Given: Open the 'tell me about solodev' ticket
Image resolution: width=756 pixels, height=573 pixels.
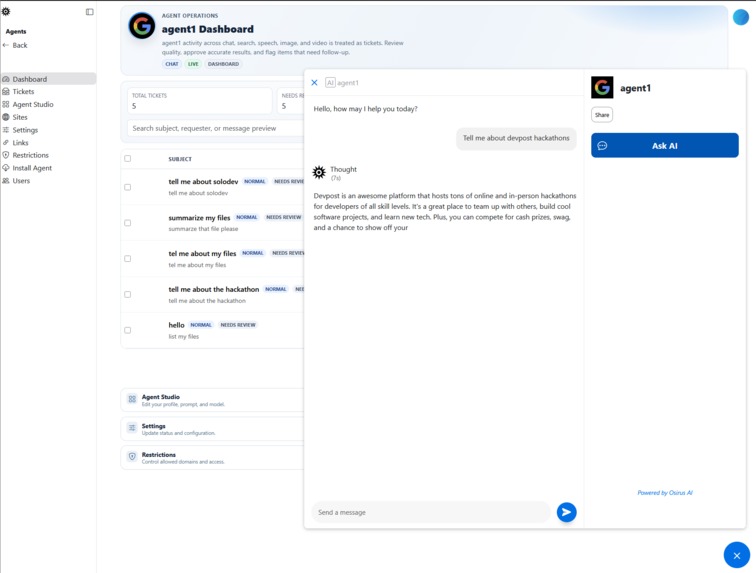Looking at the screenshot, I should point(203,182).
